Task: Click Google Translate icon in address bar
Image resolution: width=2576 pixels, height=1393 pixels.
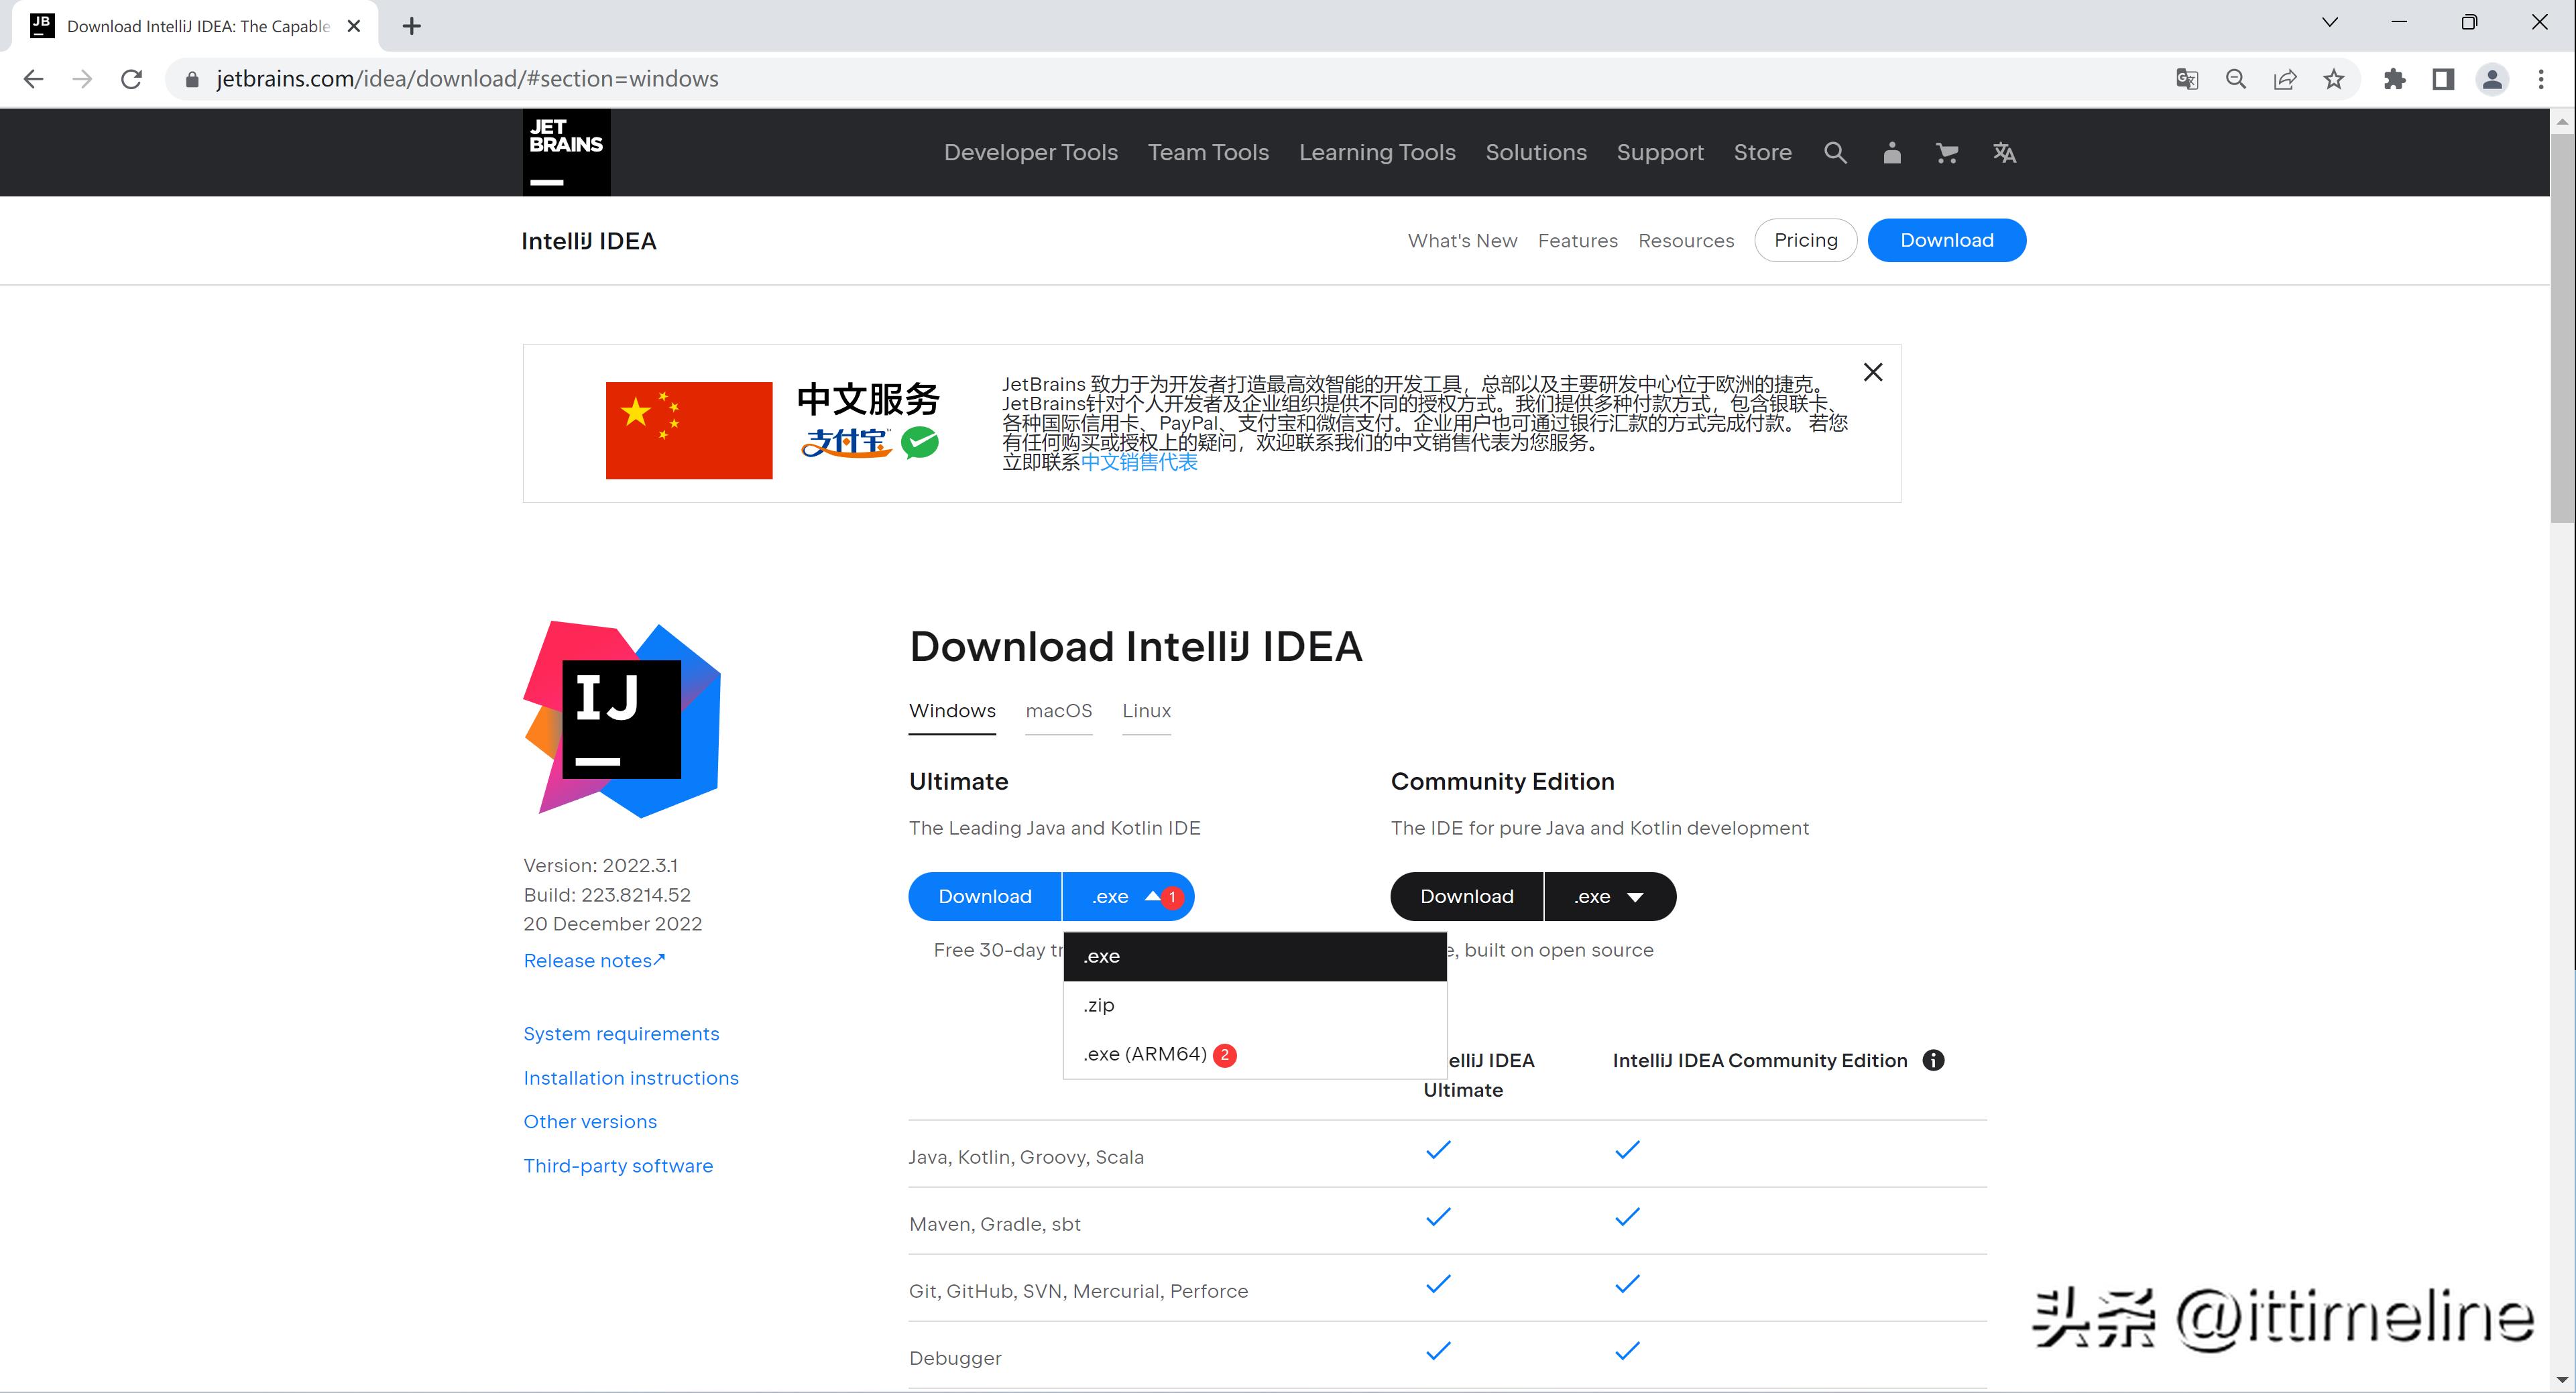Action: click(x=2187, y=79)
